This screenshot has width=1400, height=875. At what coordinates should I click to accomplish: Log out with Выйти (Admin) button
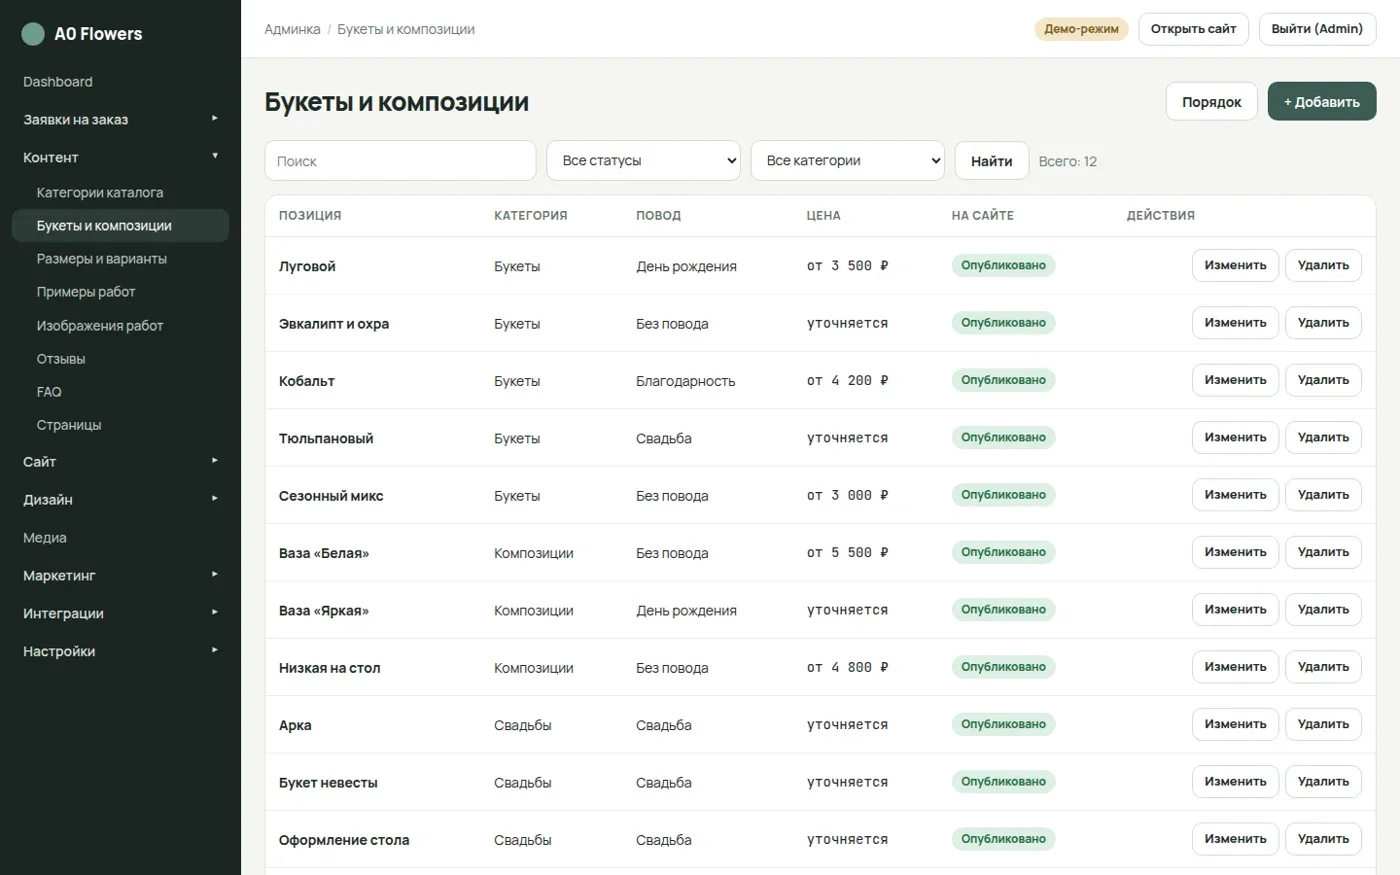click(1317, 29)
